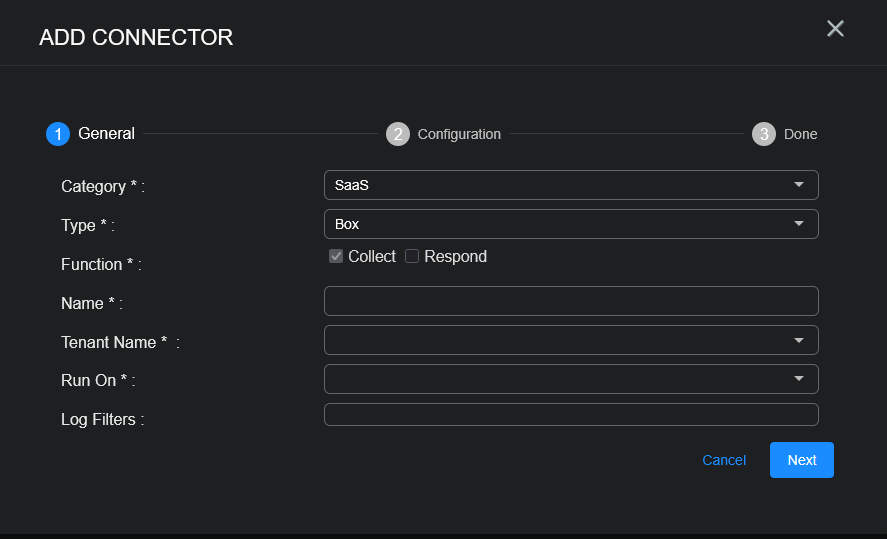Click the Cancel link

point(724,460)
